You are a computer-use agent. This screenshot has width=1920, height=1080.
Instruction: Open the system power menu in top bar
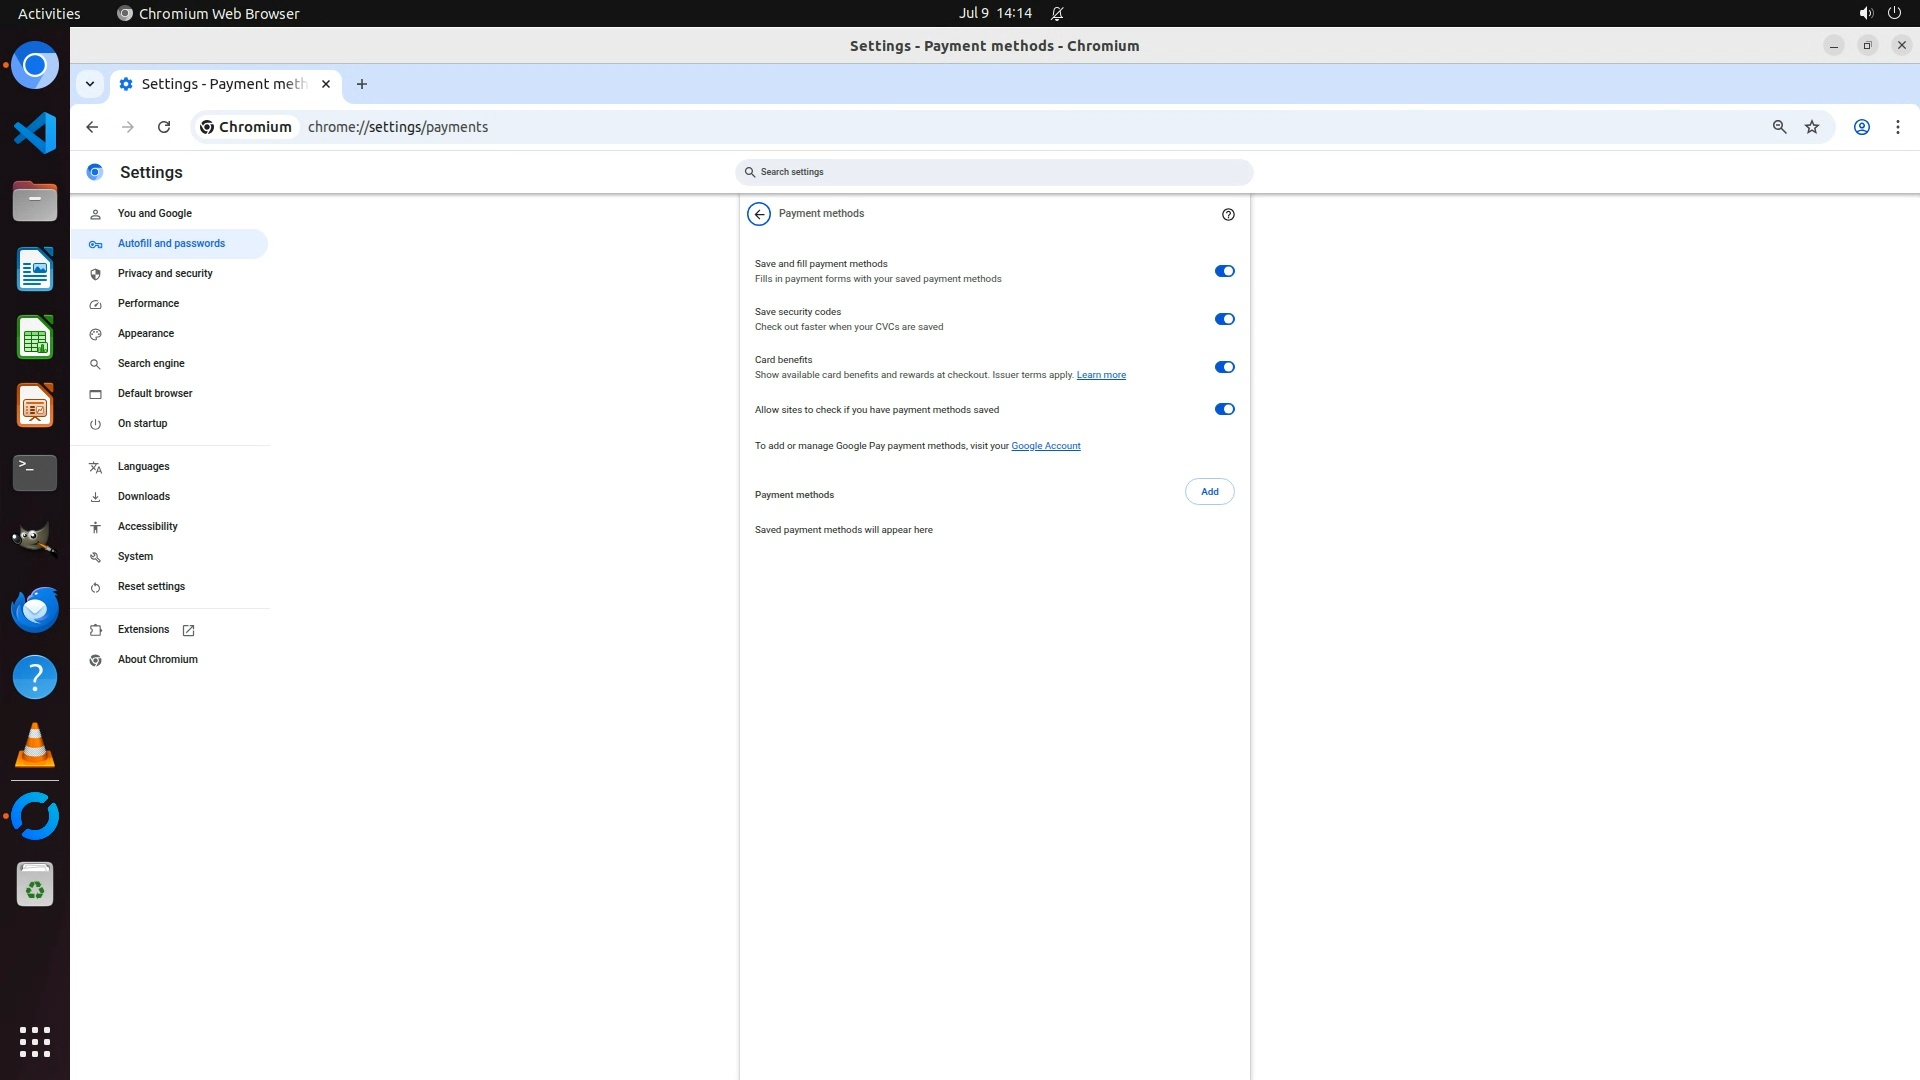[1893, 13]
